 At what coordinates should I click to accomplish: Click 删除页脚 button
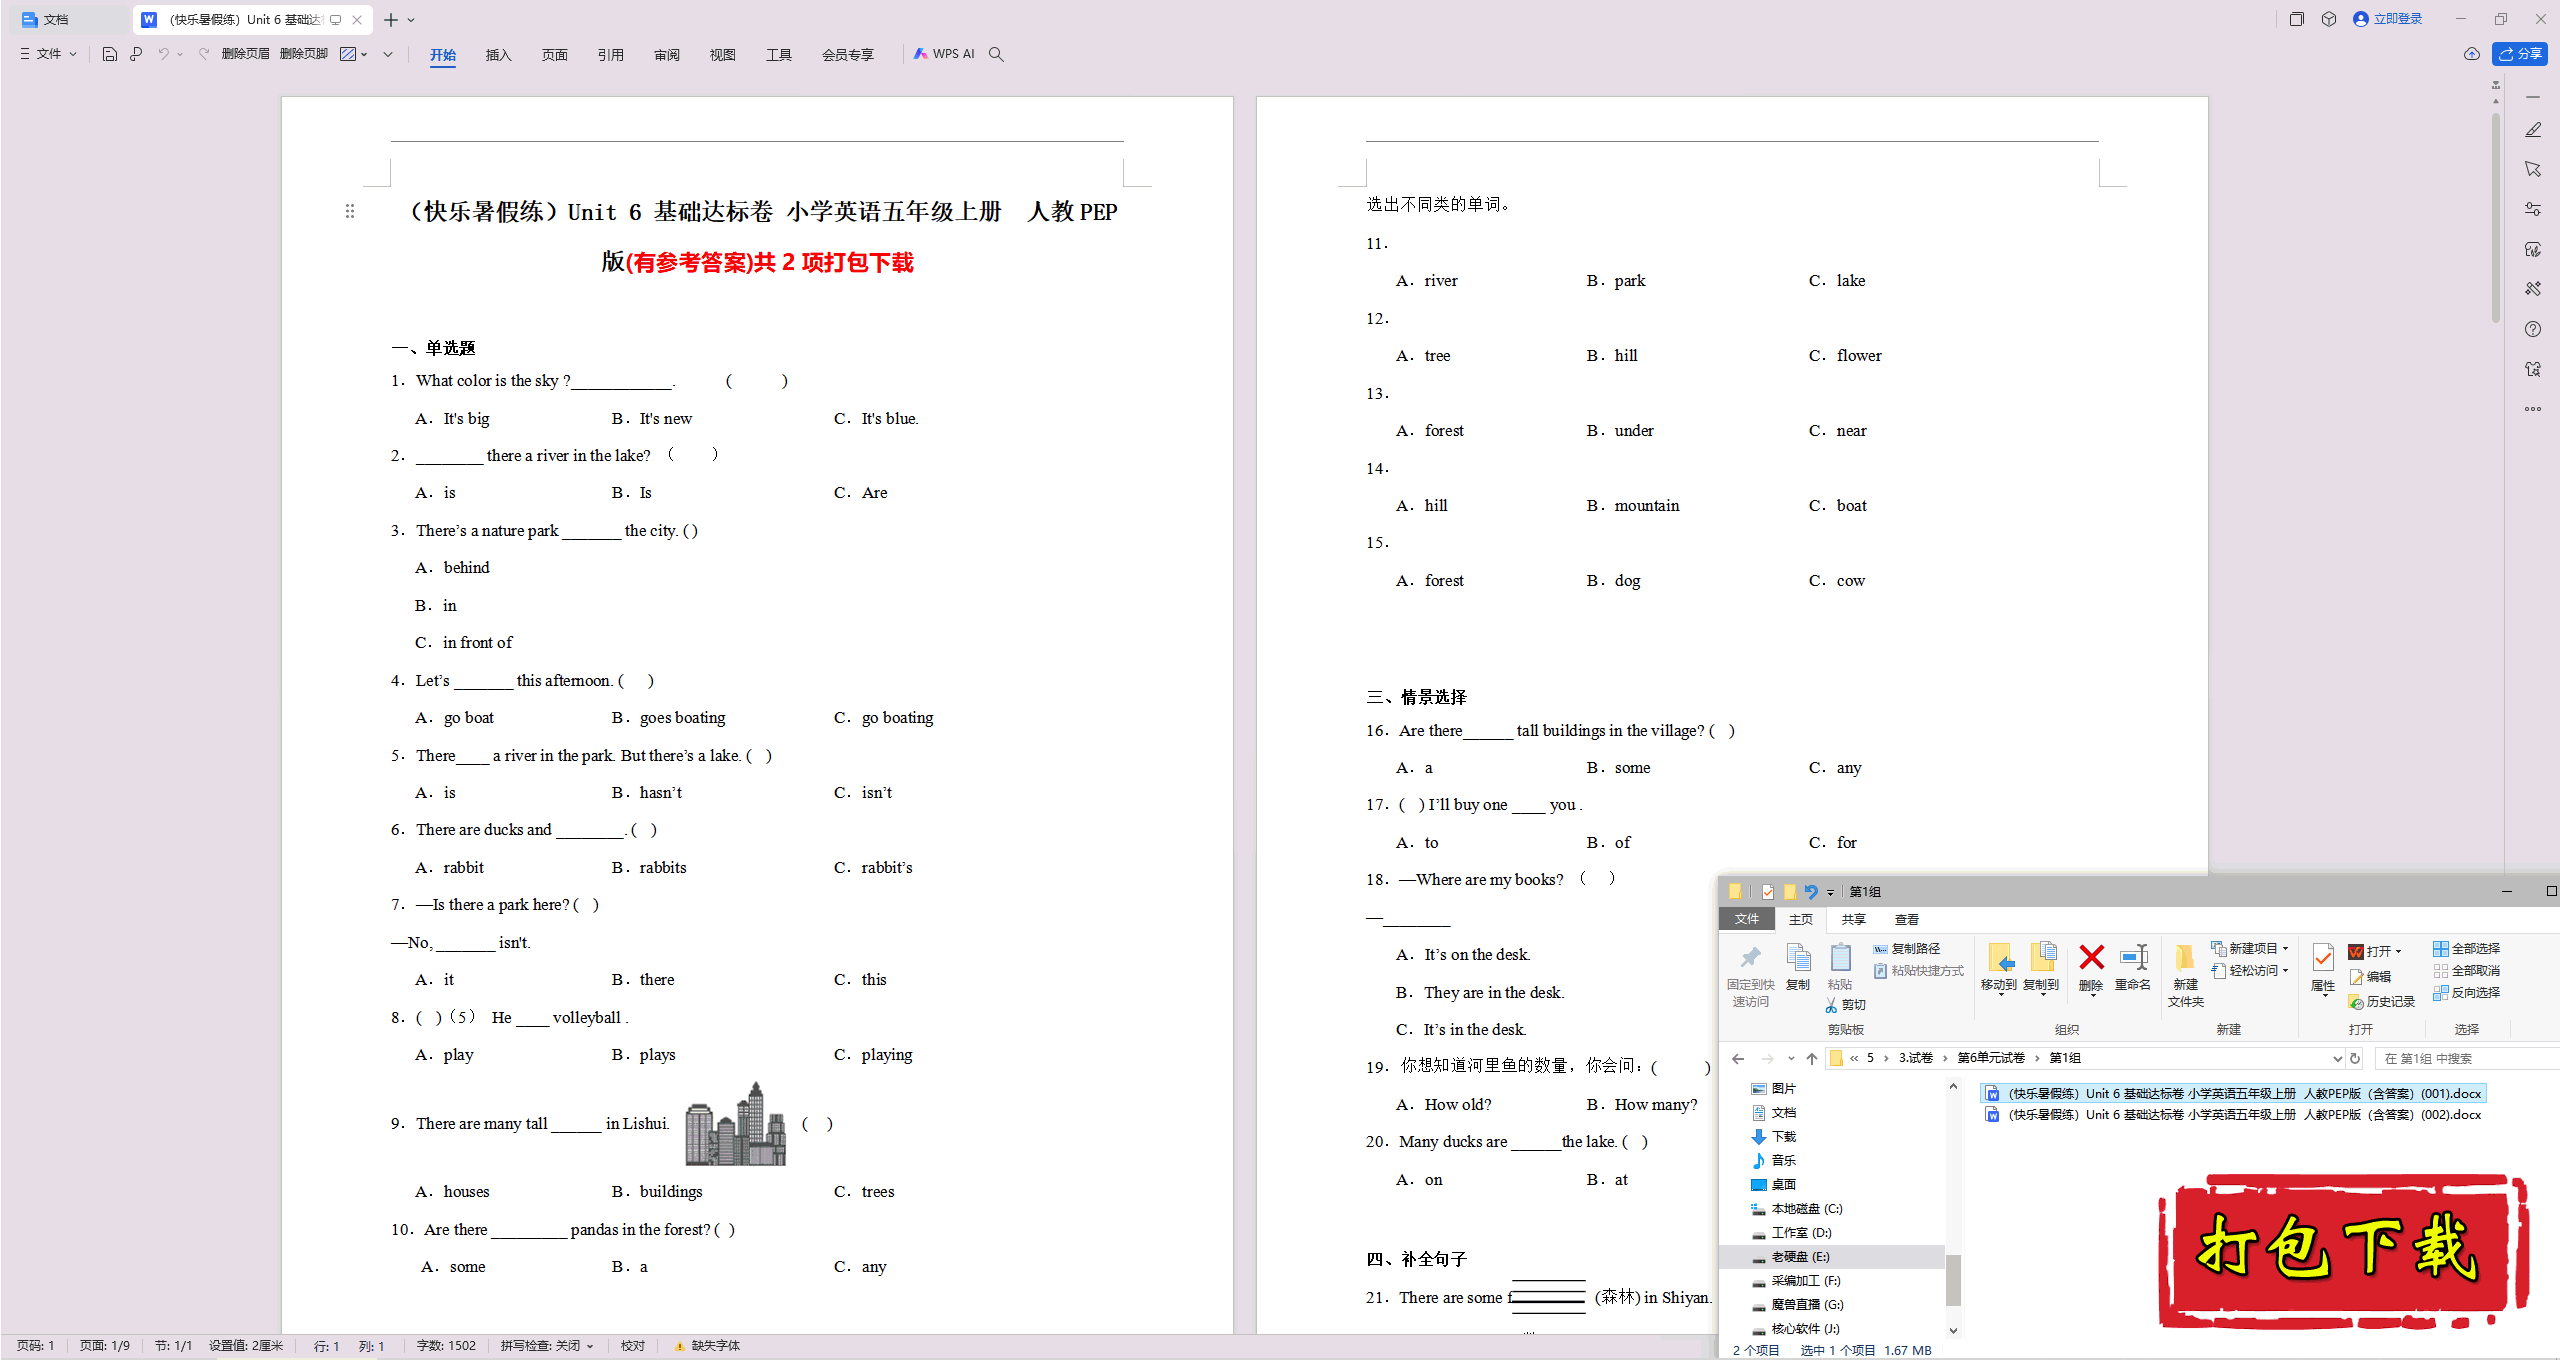point(304,54)
